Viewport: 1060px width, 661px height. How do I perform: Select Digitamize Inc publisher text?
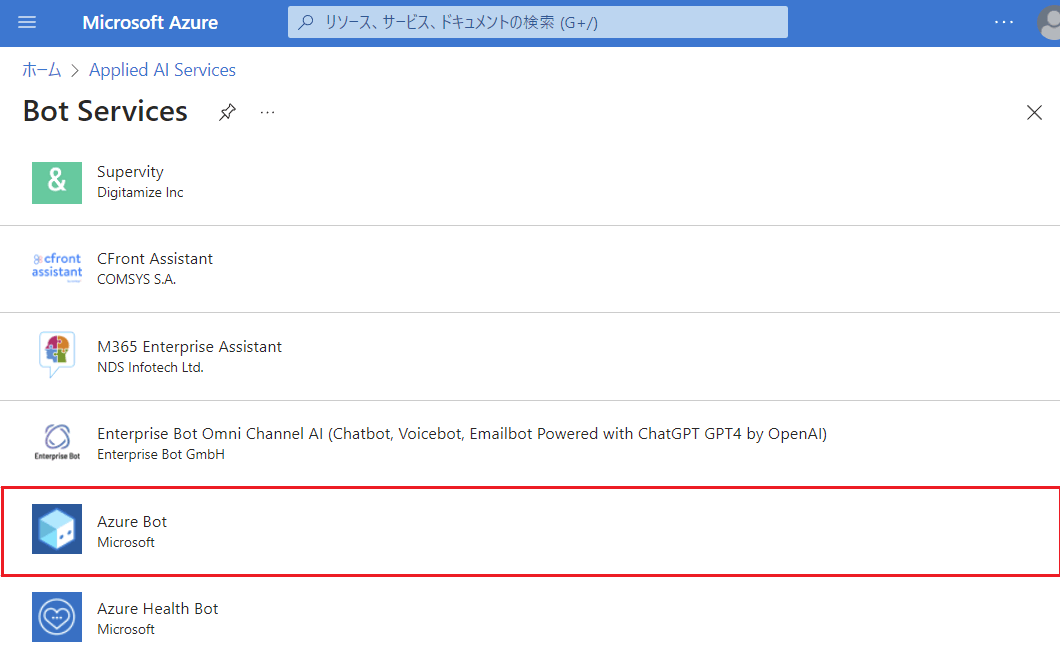[140, 193]
